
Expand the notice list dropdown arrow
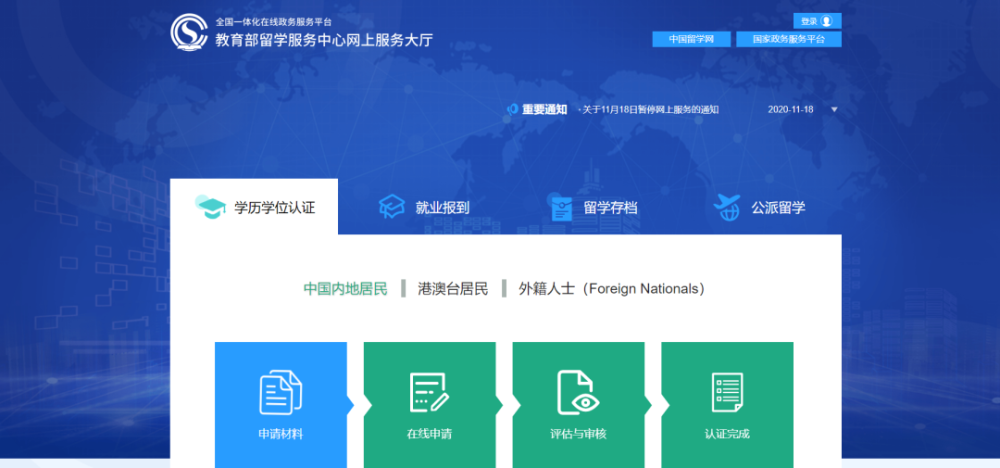point(834,110)
